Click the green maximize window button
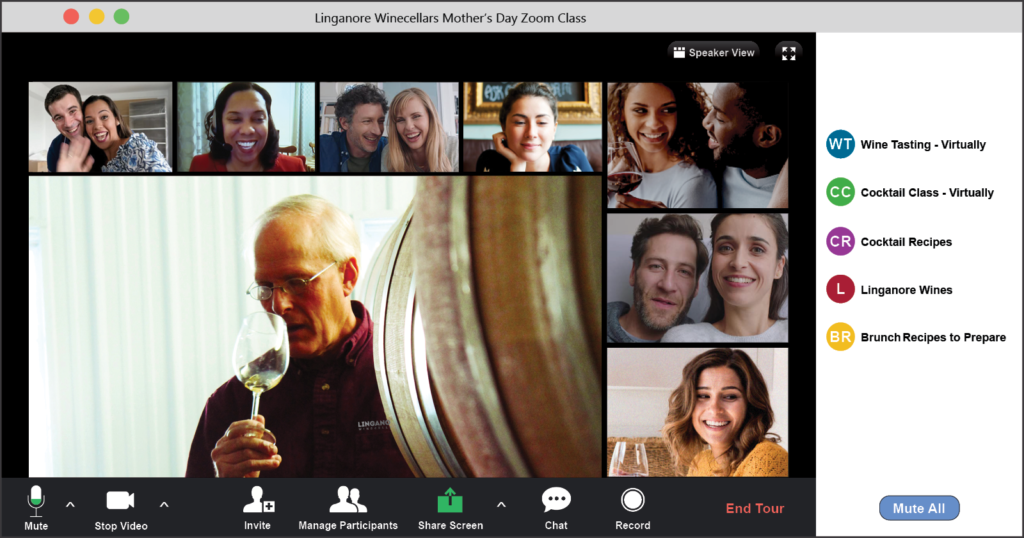The width and height of the screenshot is (1024, 538). pyautogui.click(x=121, y=16)
